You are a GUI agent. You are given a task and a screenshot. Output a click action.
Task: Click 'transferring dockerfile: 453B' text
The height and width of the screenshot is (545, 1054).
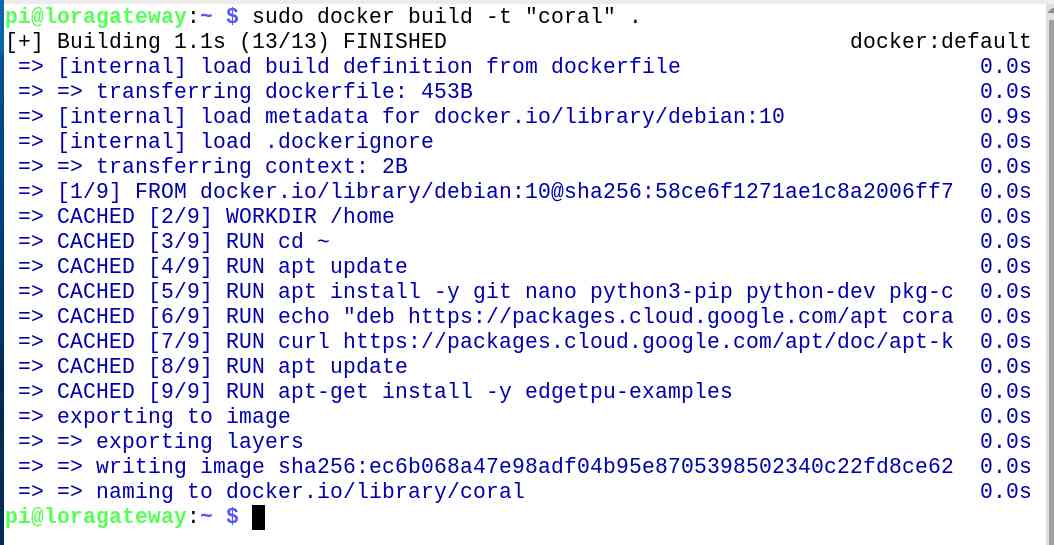pos(288,91)
